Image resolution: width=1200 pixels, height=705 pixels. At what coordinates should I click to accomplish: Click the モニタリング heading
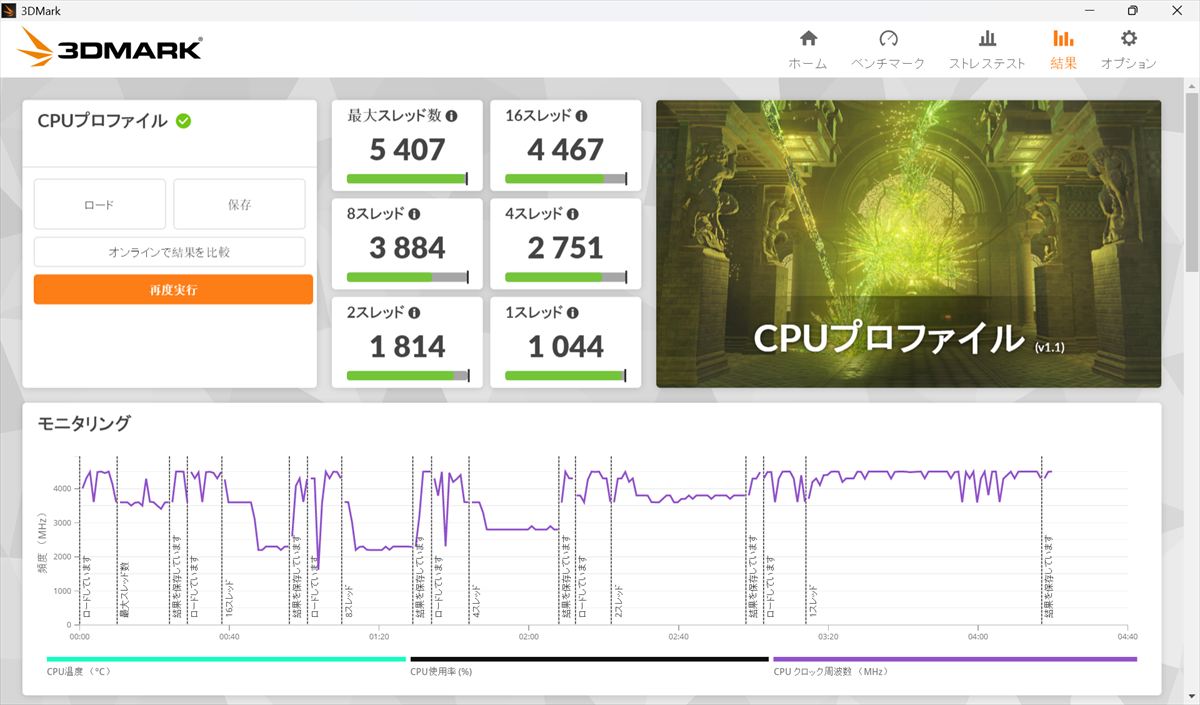click(x=84, y=423)
